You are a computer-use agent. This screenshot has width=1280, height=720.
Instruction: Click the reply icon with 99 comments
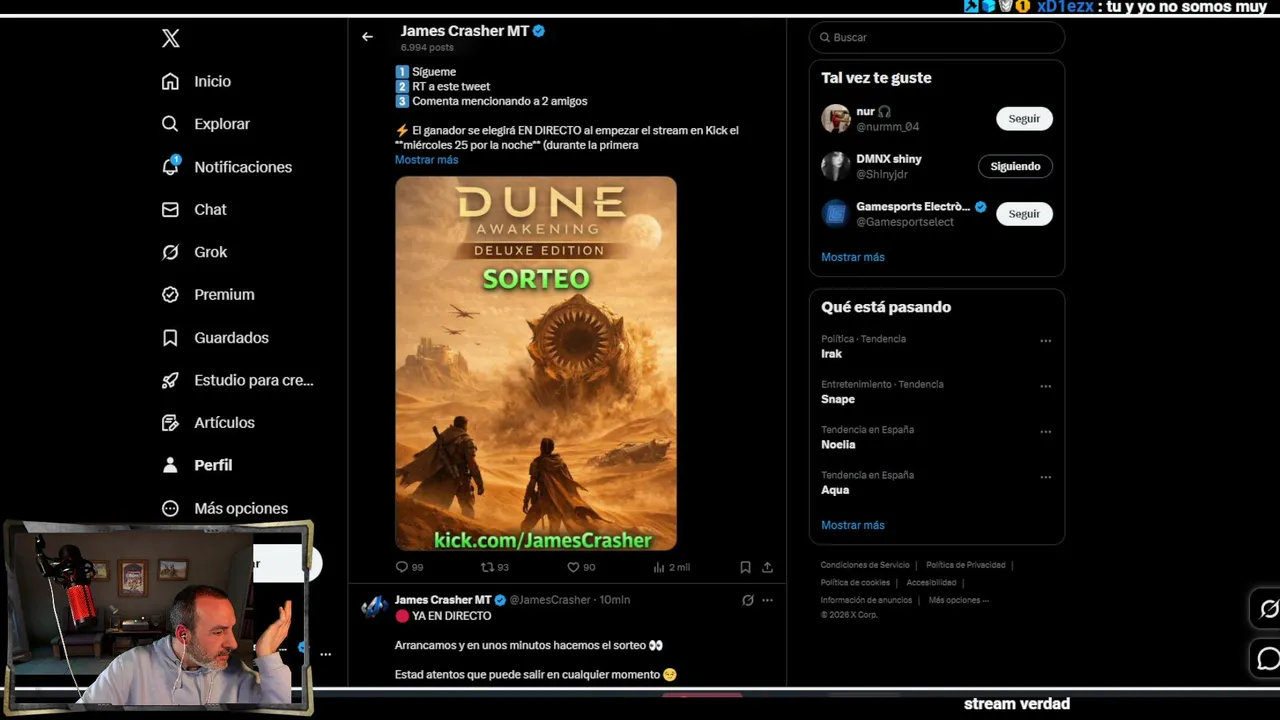tap(402, 567)
